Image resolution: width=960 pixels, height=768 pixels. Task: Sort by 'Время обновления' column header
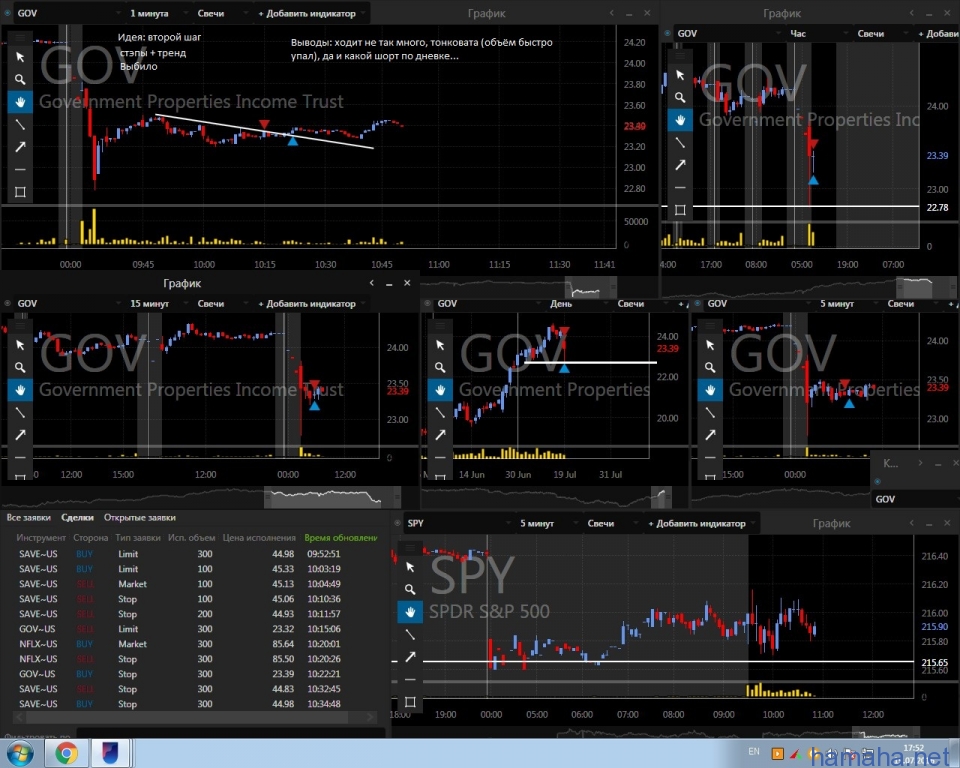[341, 537]
